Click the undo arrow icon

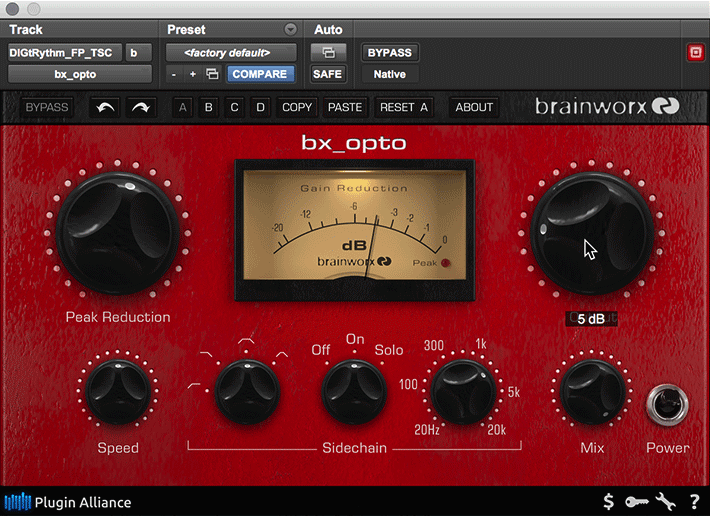pyautogui.click(x=106, y=108)
